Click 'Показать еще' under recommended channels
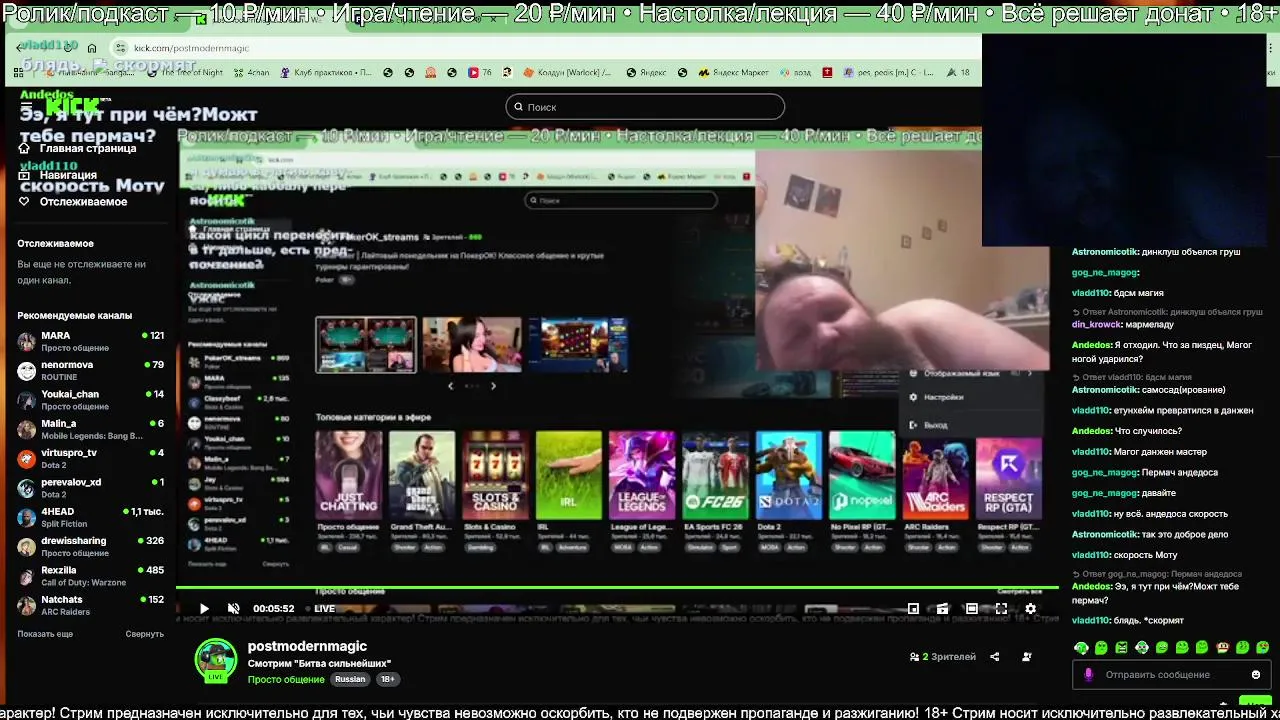The width and height of the screenshot is (1280, 720). [x=45, y=634]
